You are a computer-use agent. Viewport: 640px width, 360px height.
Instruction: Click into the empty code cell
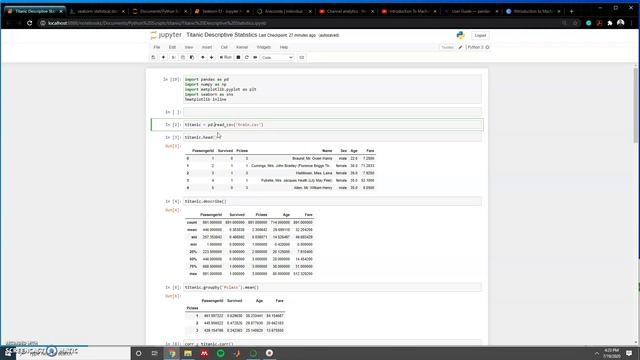pyautogui.click(x=332, y=112)
